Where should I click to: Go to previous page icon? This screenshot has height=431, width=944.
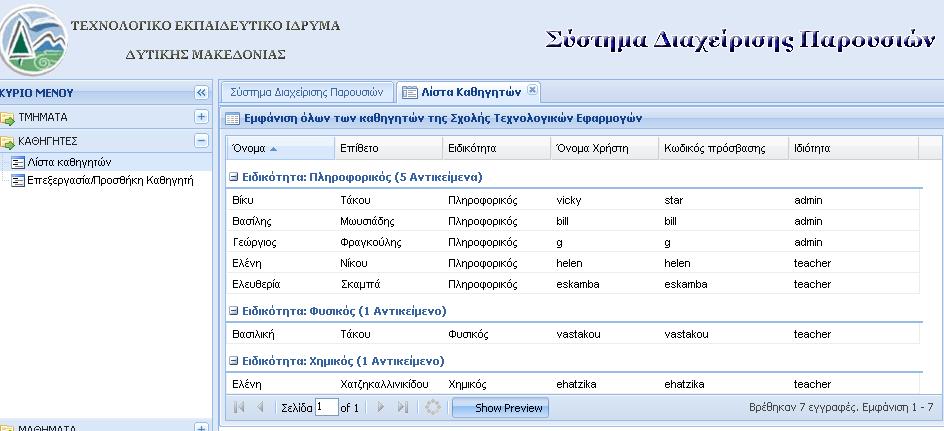click(260, 408)
